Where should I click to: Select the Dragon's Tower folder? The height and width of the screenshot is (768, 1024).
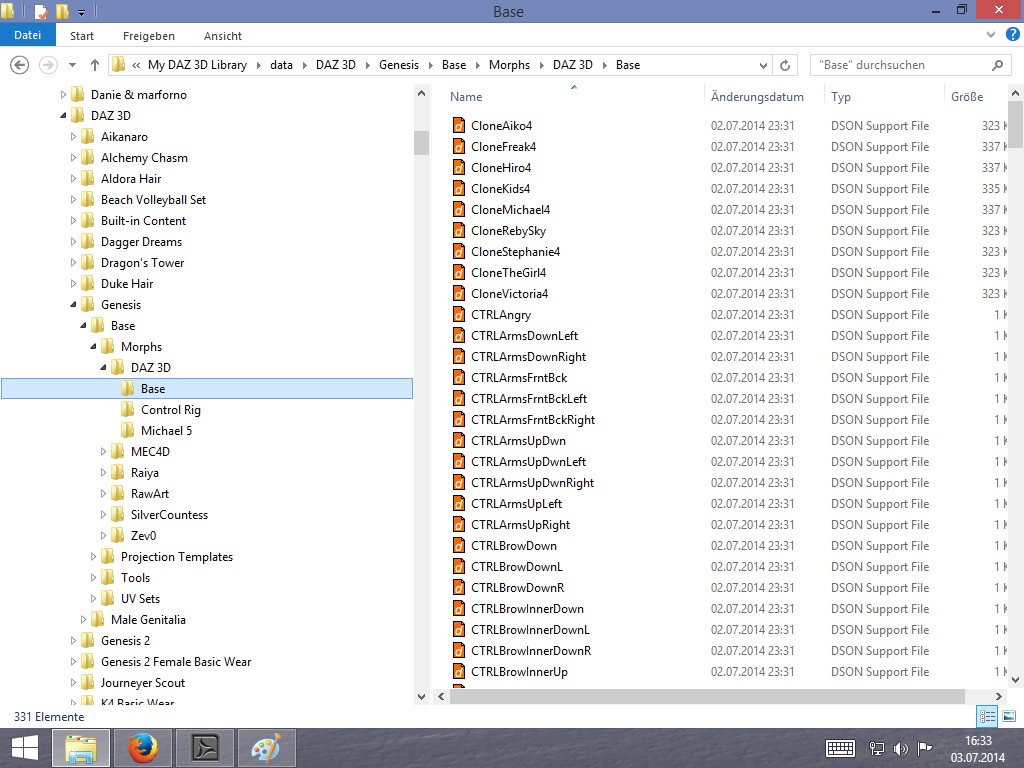(x=142, y=263)
